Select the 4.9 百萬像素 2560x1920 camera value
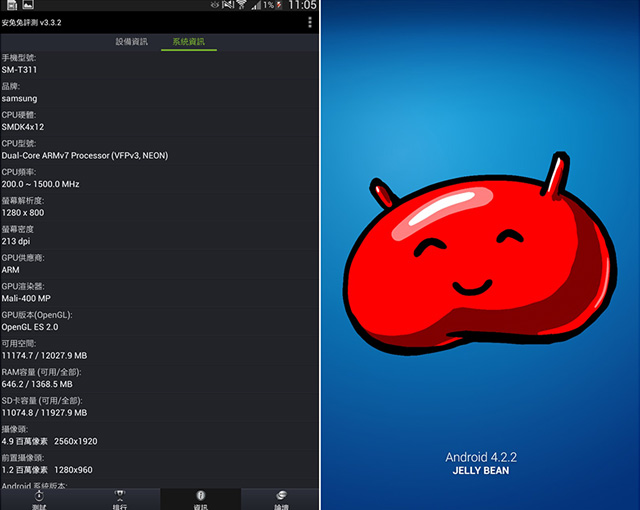Viewport: 640px width, 510px height. click(49, 441)
